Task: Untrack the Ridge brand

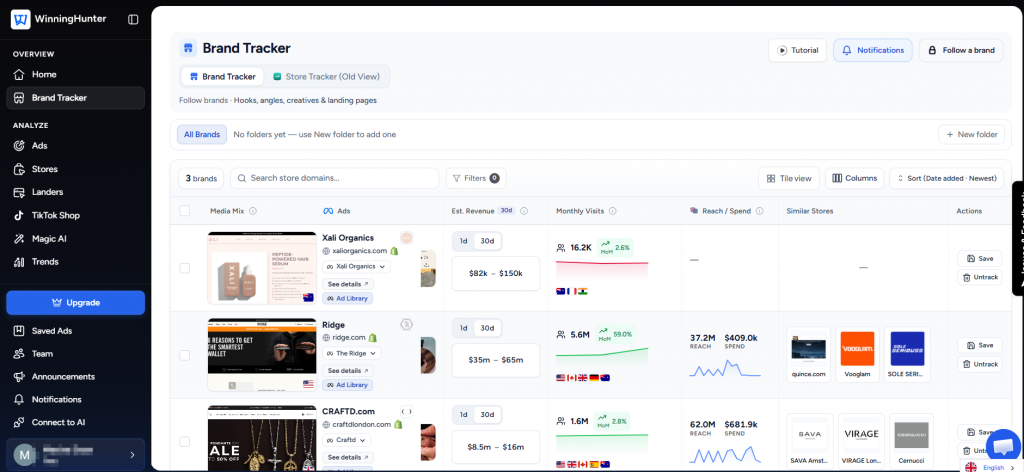Action: point(980,364)
